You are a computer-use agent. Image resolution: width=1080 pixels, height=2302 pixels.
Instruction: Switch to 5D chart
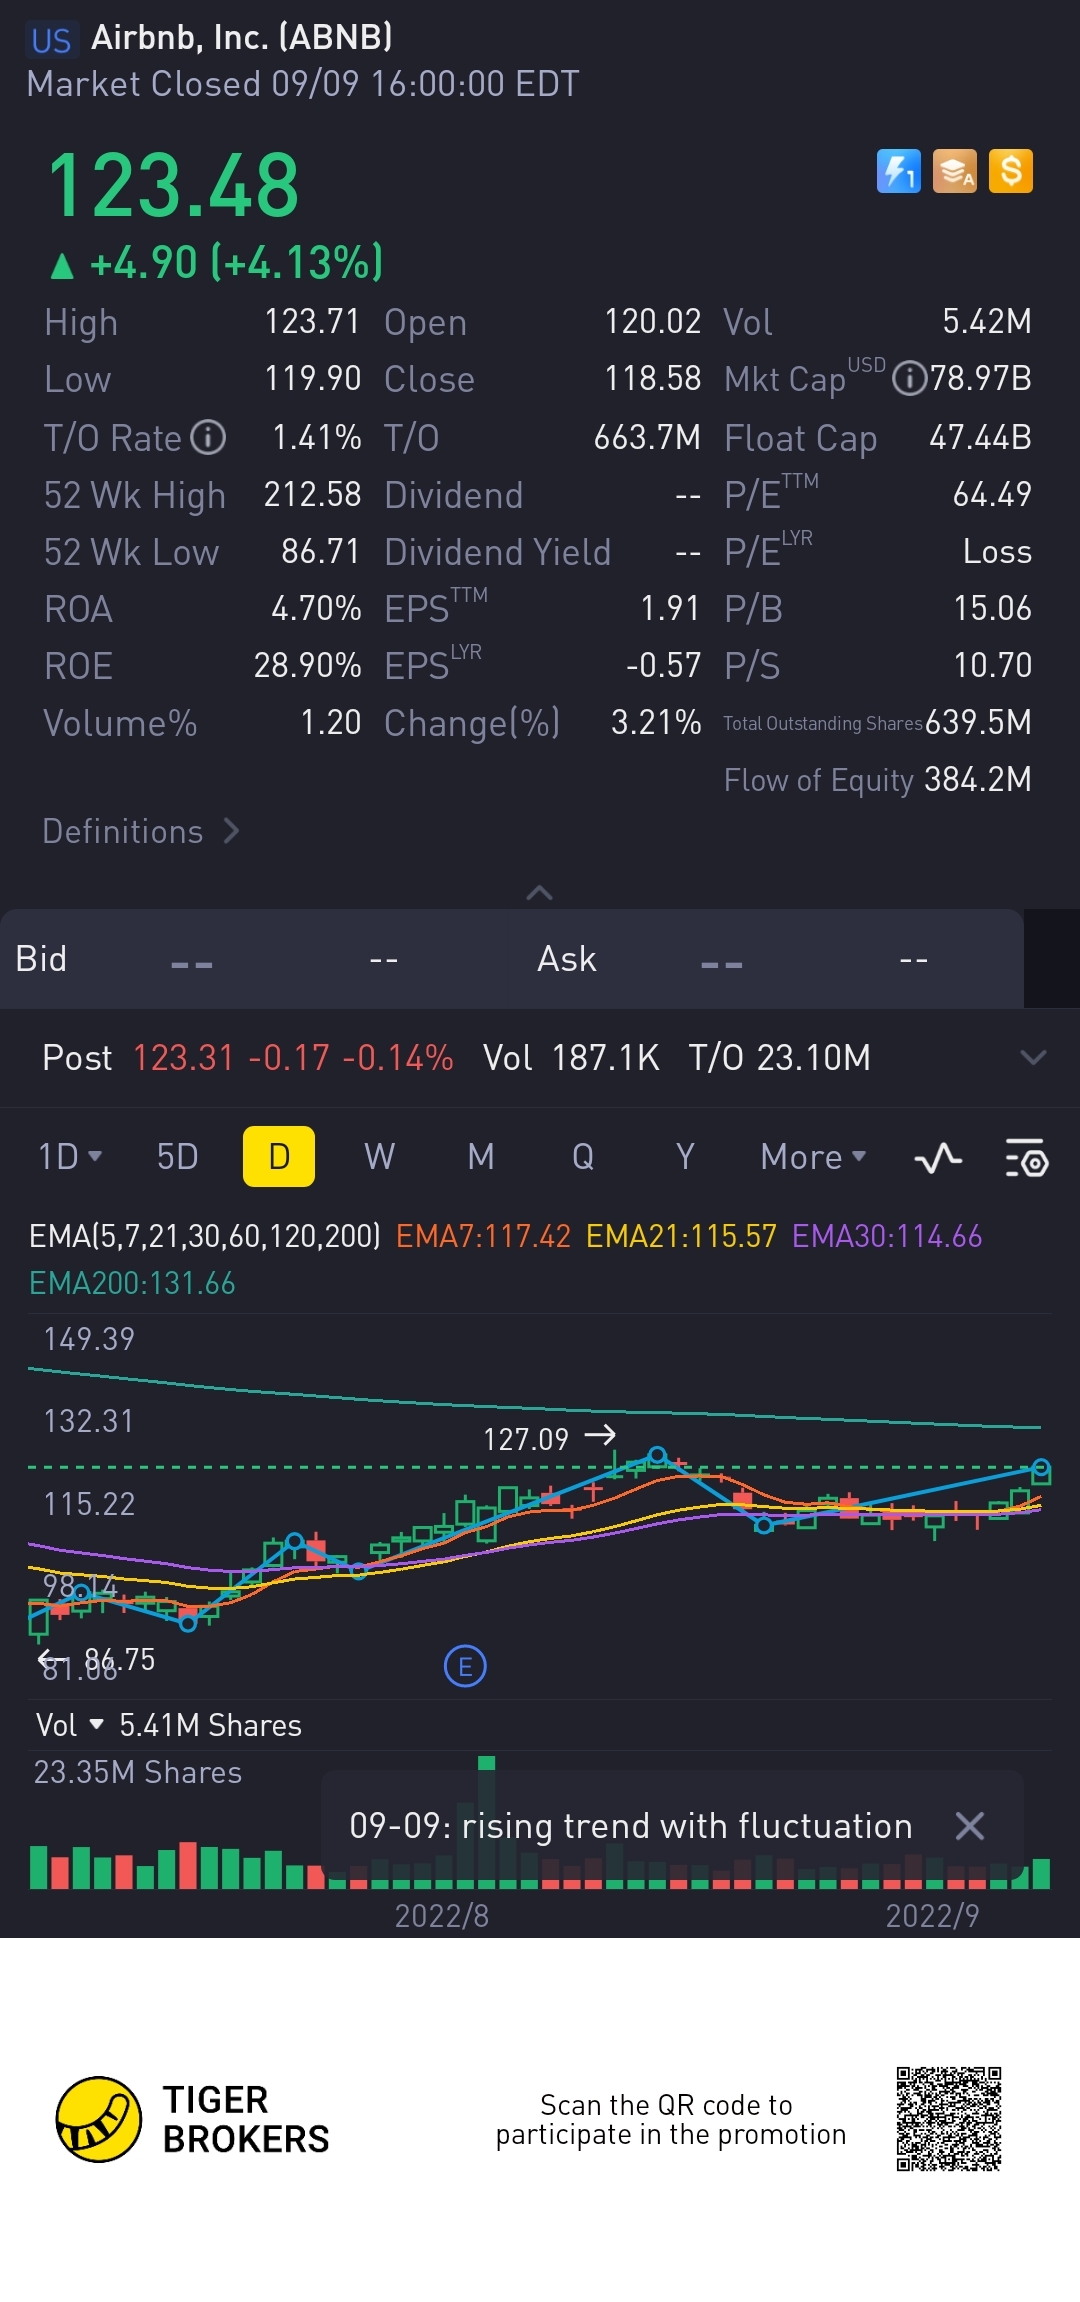point(178,1157)
